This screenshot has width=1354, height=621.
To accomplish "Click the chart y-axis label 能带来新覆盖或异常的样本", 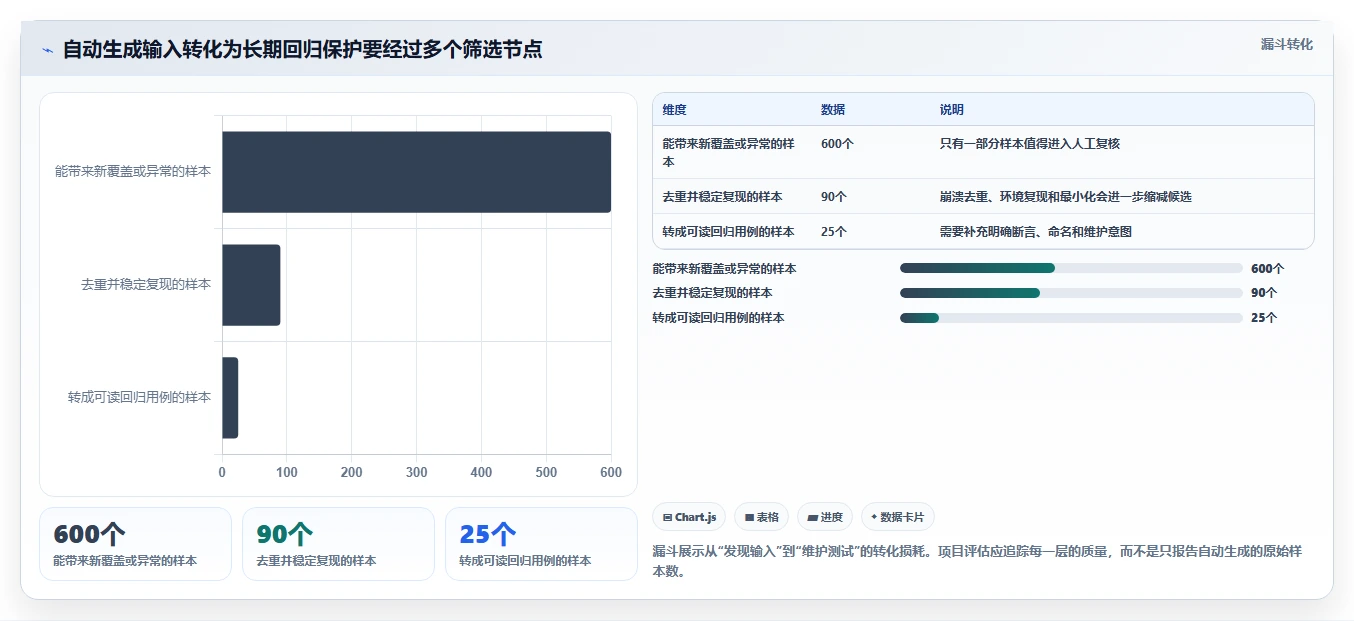I will coord(133,172).
